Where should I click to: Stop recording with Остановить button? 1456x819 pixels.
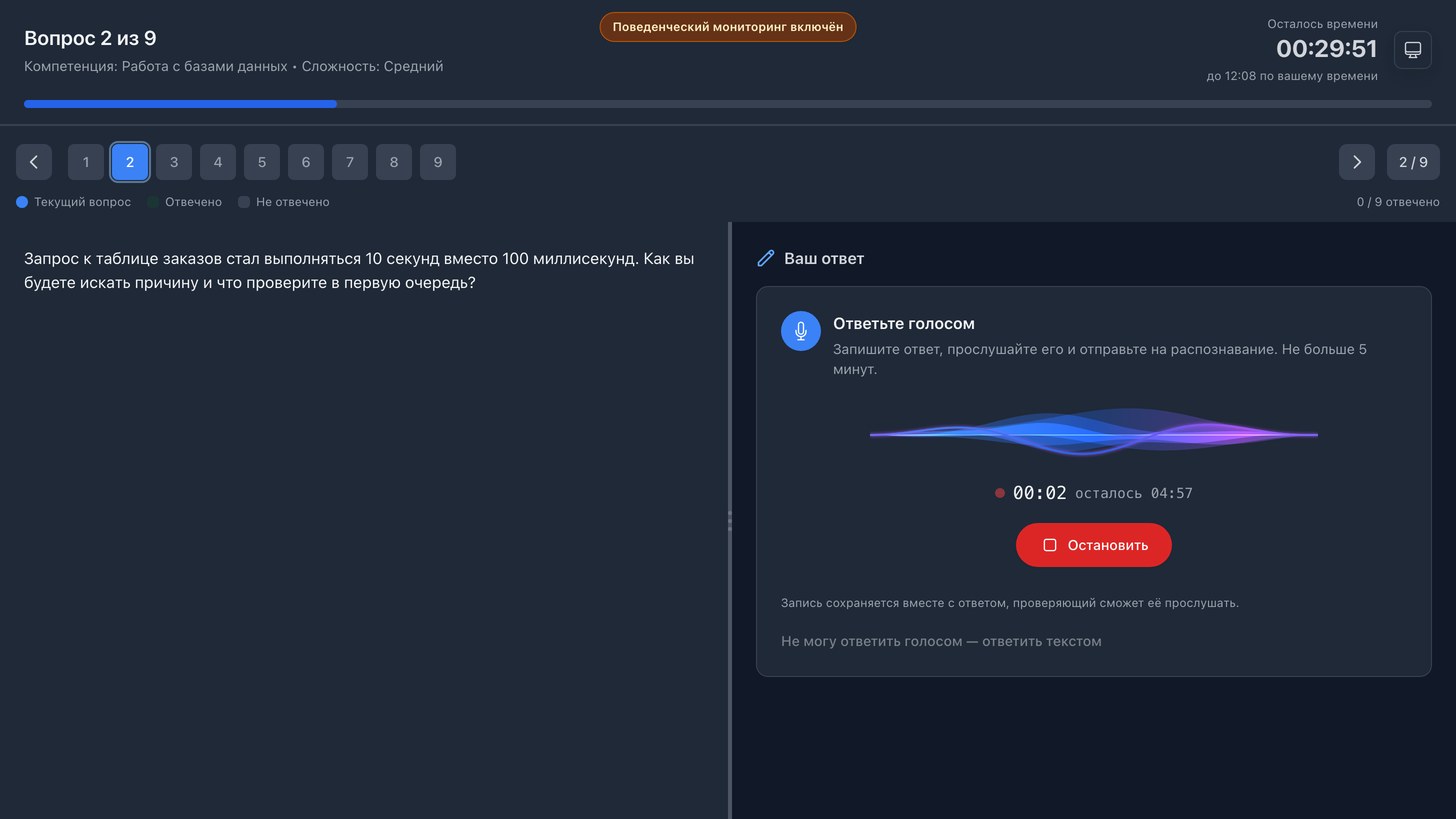tap(1094, 545)
